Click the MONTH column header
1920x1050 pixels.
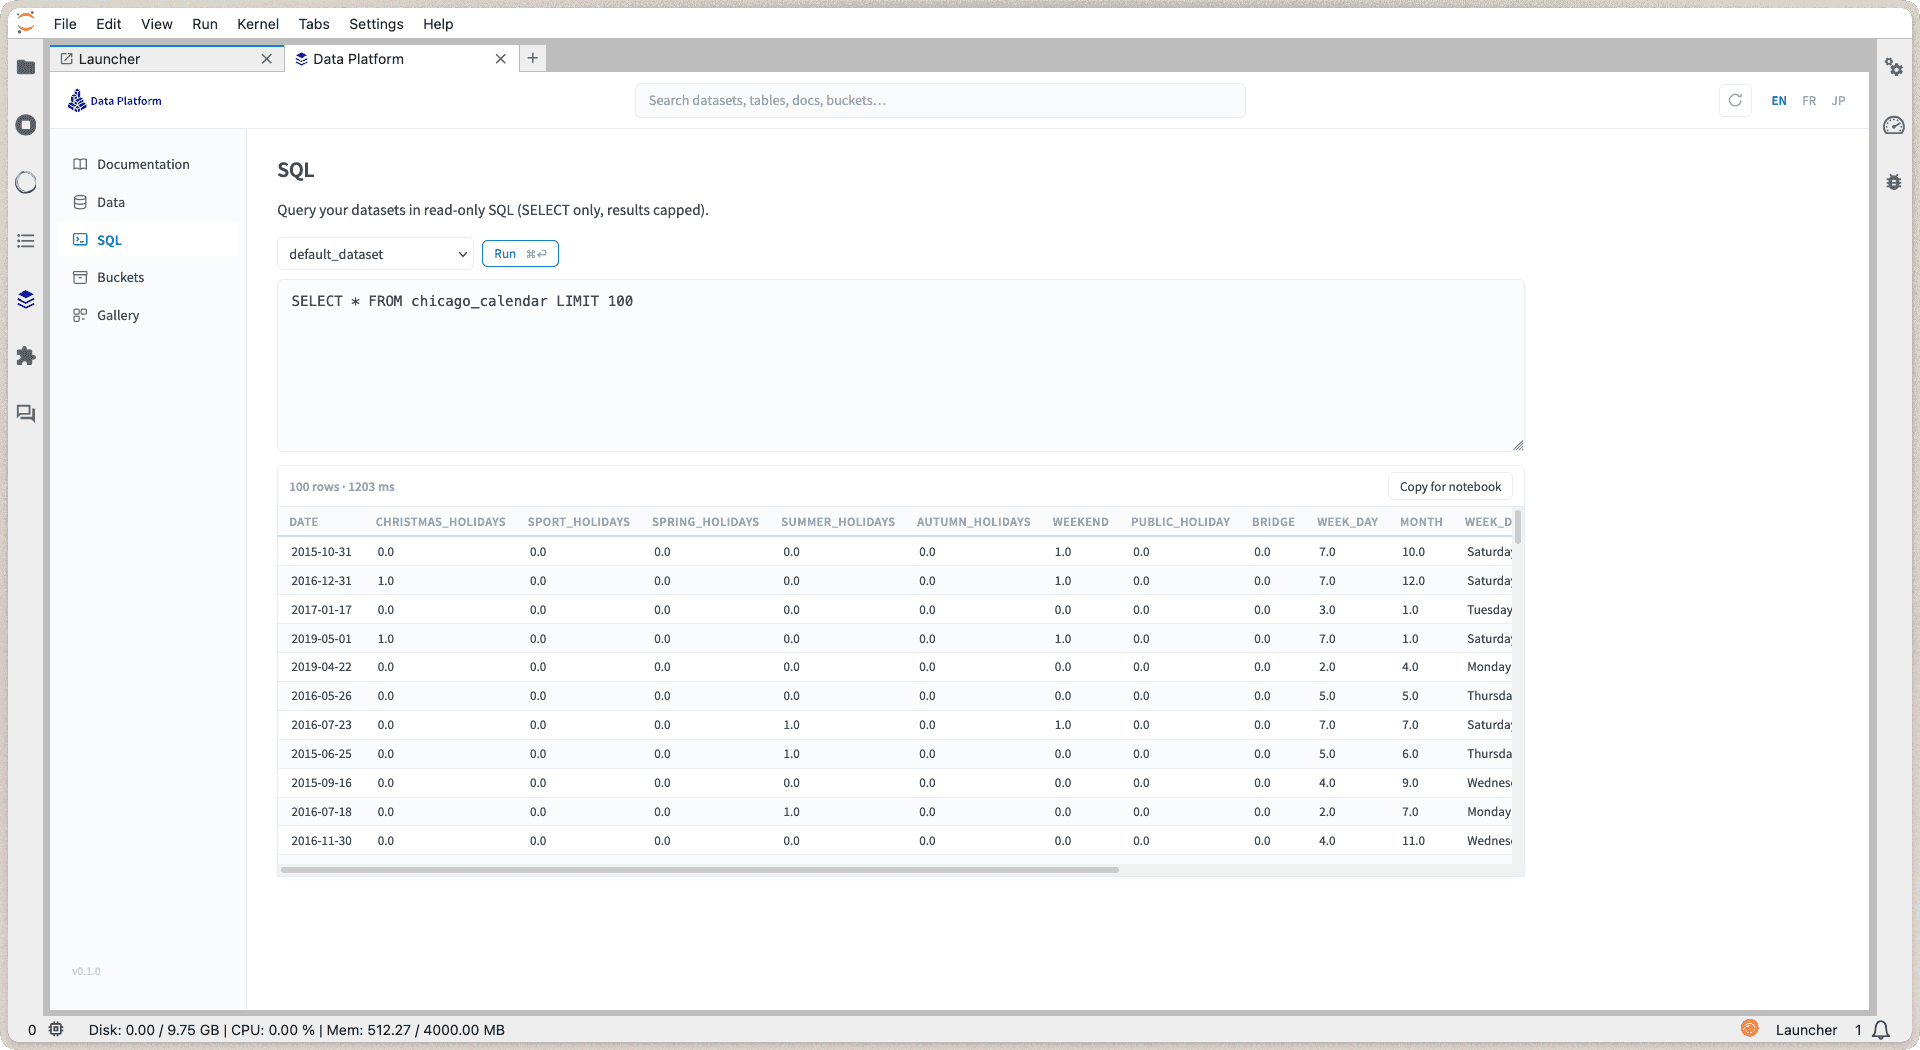coord(1421,522)
